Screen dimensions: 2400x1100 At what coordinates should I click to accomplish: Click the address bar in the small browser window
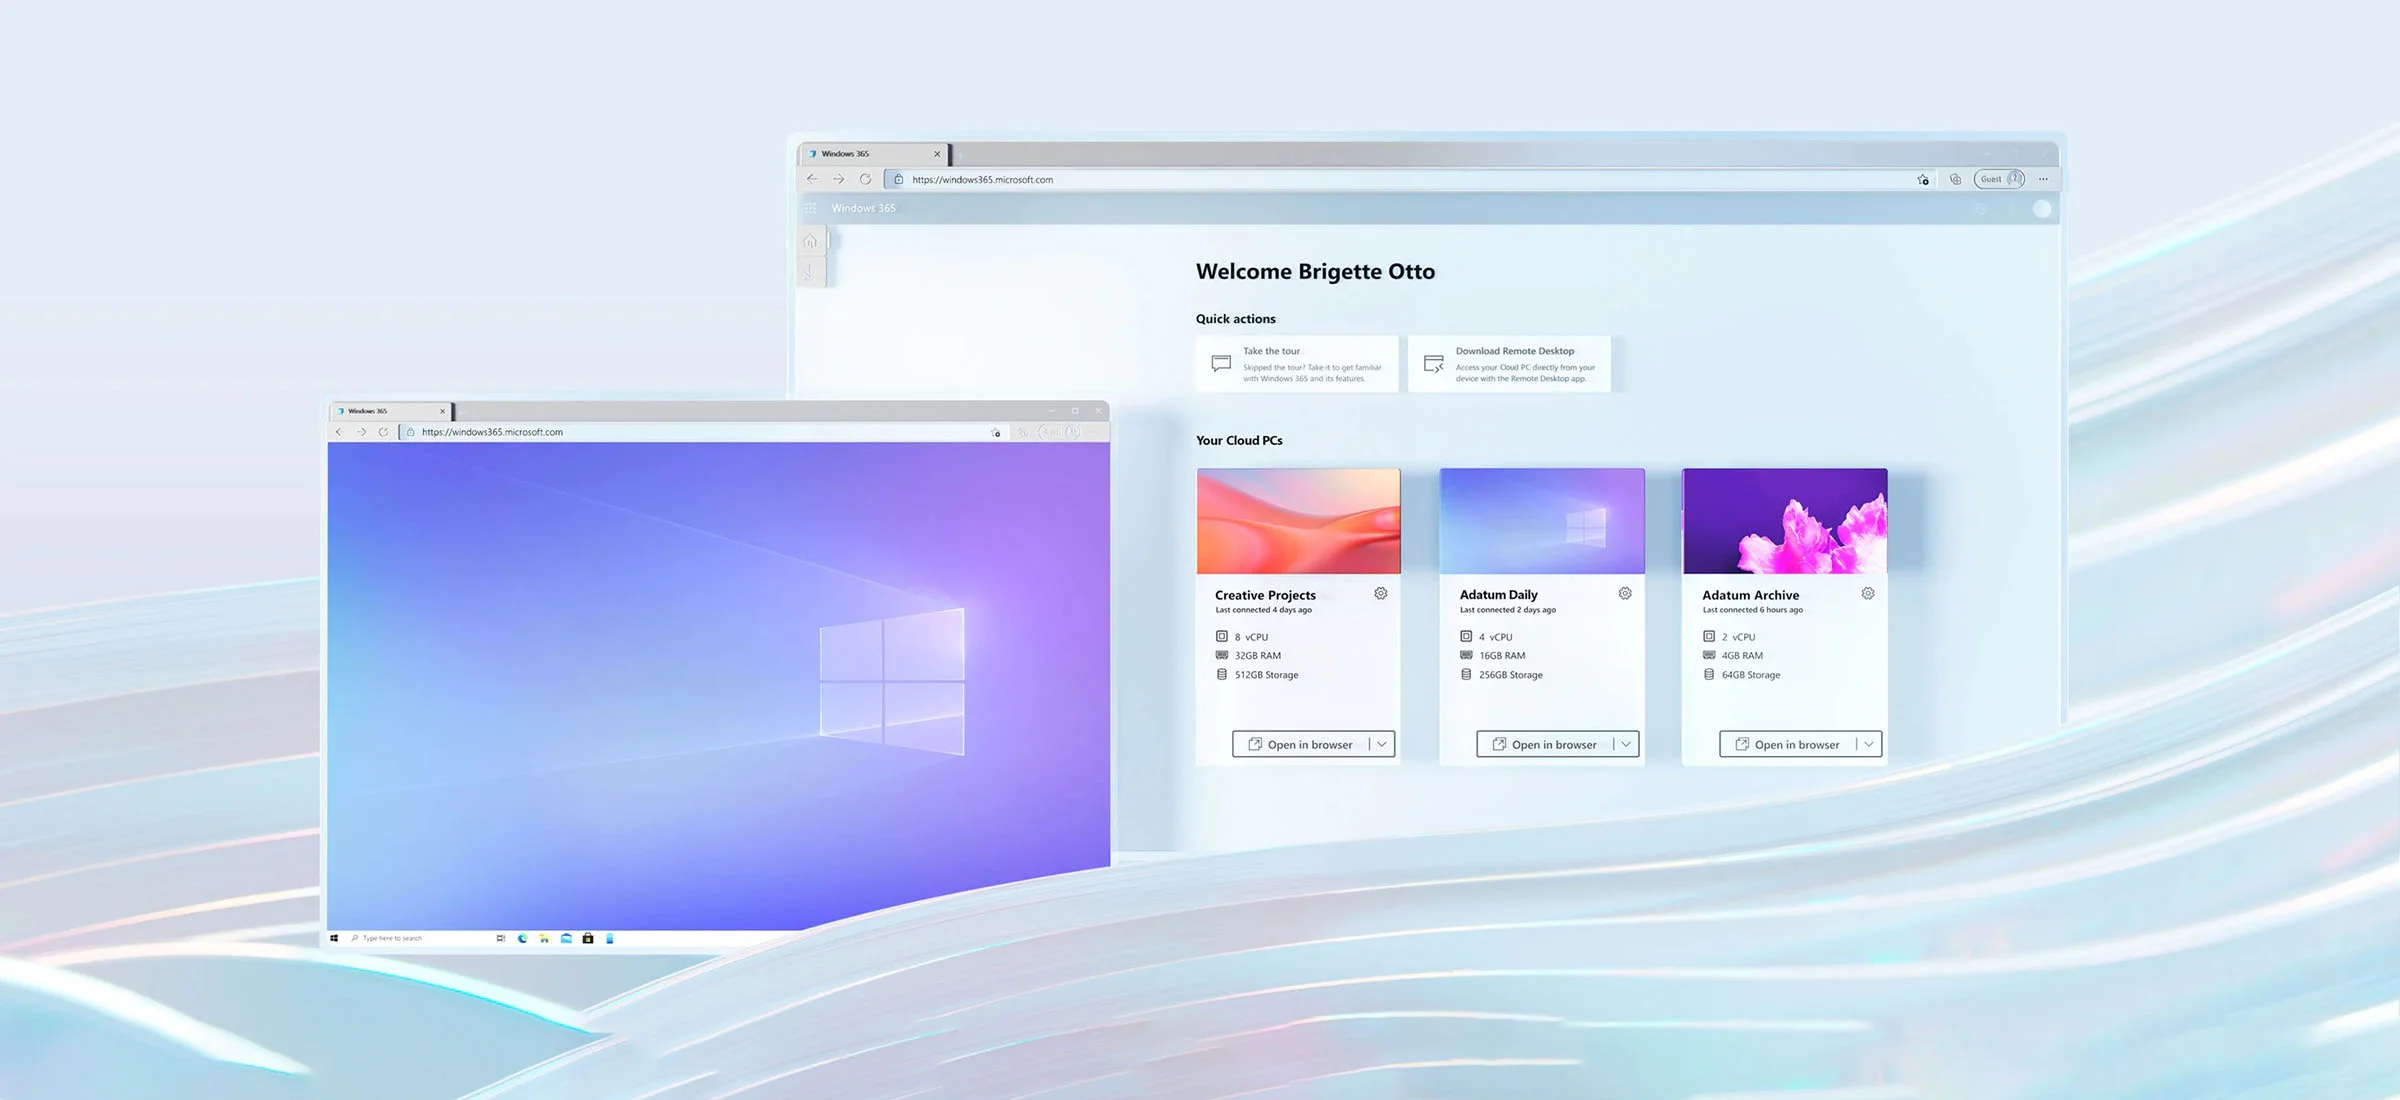click(702, 432)
